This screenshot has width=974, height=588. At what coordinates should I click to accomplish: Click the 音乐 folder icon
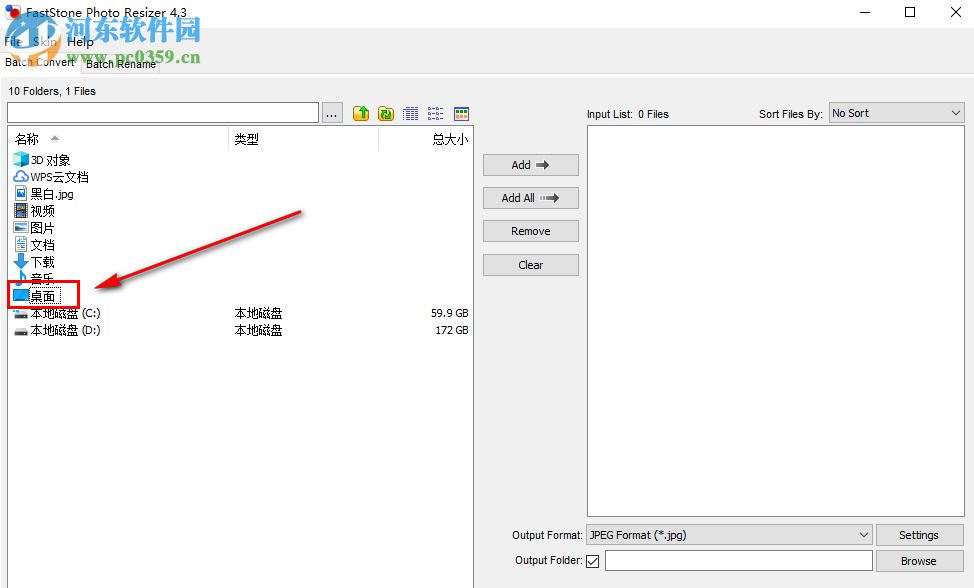21,278
